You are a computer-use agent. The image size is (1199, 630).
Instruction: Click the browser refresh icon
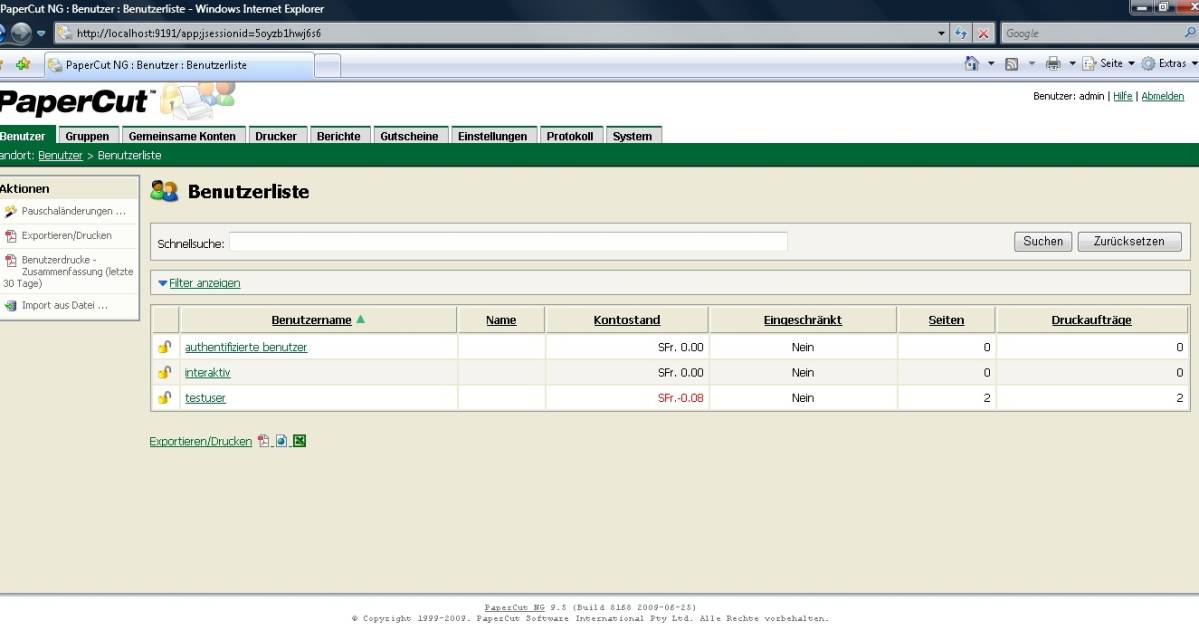coord(962,33)
